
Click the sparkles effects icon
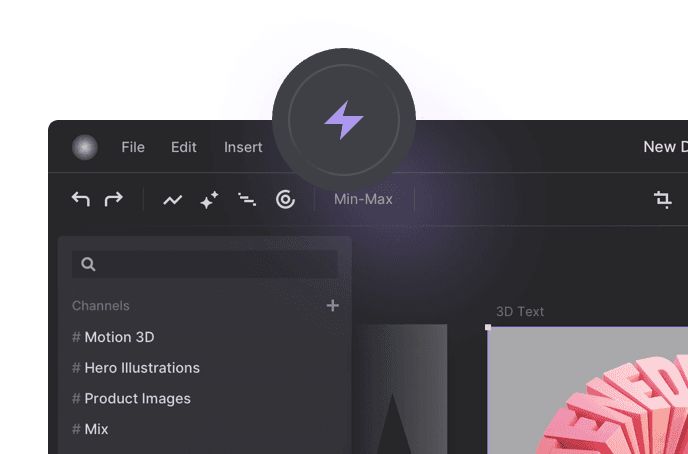pyautogui.click(x=209, y=200)
